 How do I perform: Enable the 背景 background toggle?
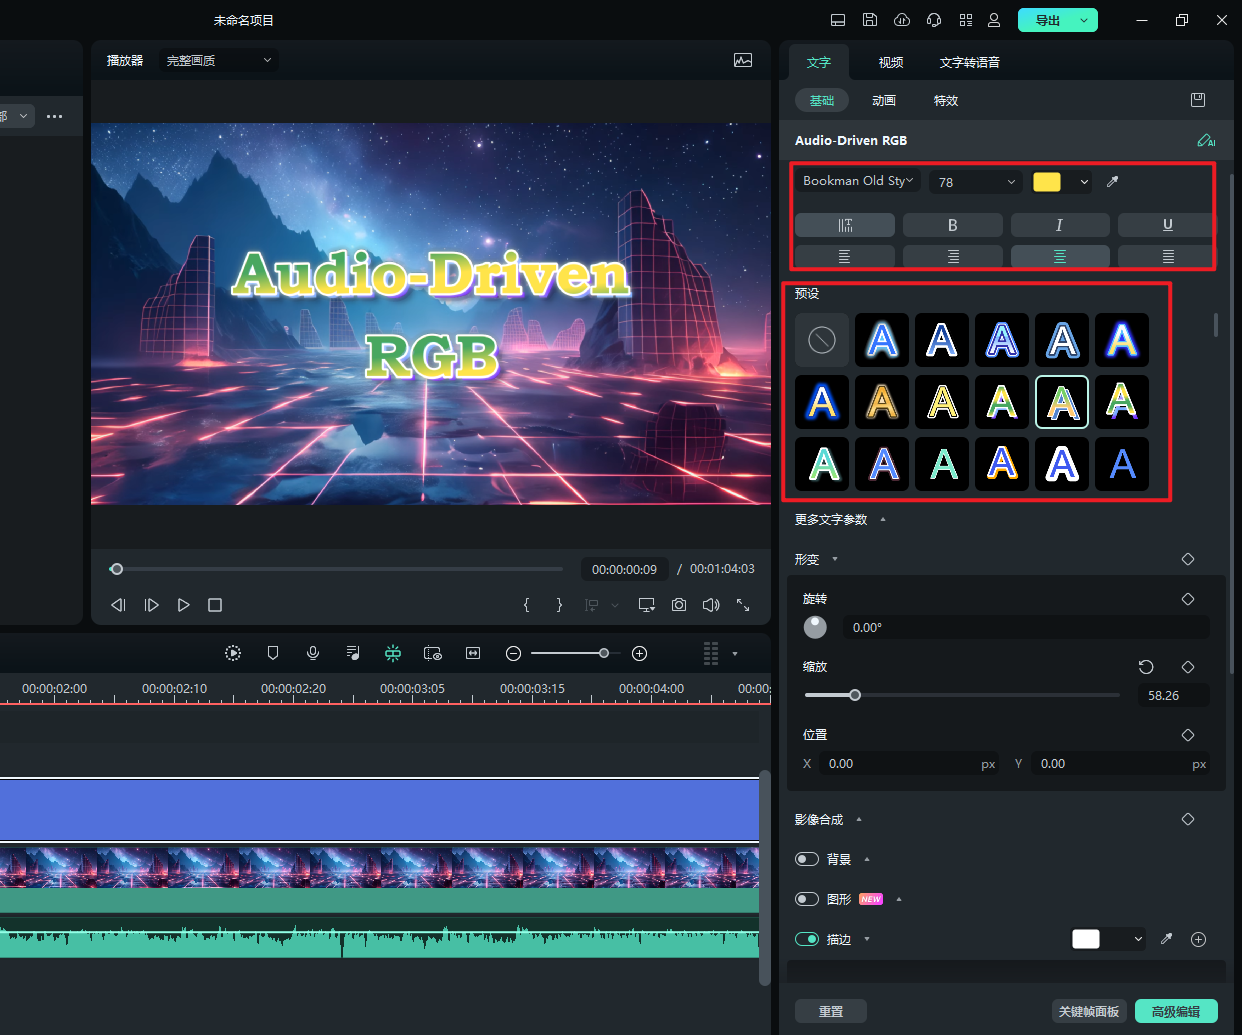807,859
